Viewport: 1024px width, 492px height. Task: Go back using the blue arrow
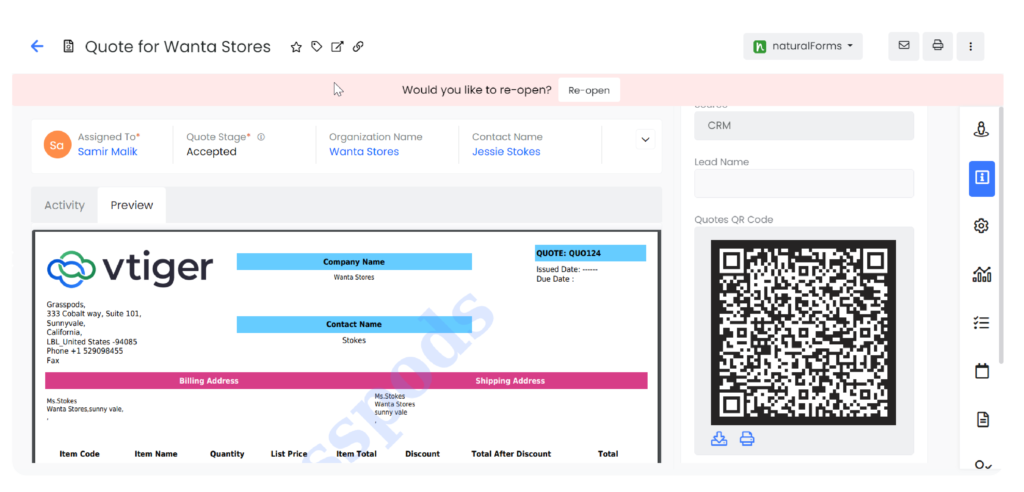(x=37, y=46)
